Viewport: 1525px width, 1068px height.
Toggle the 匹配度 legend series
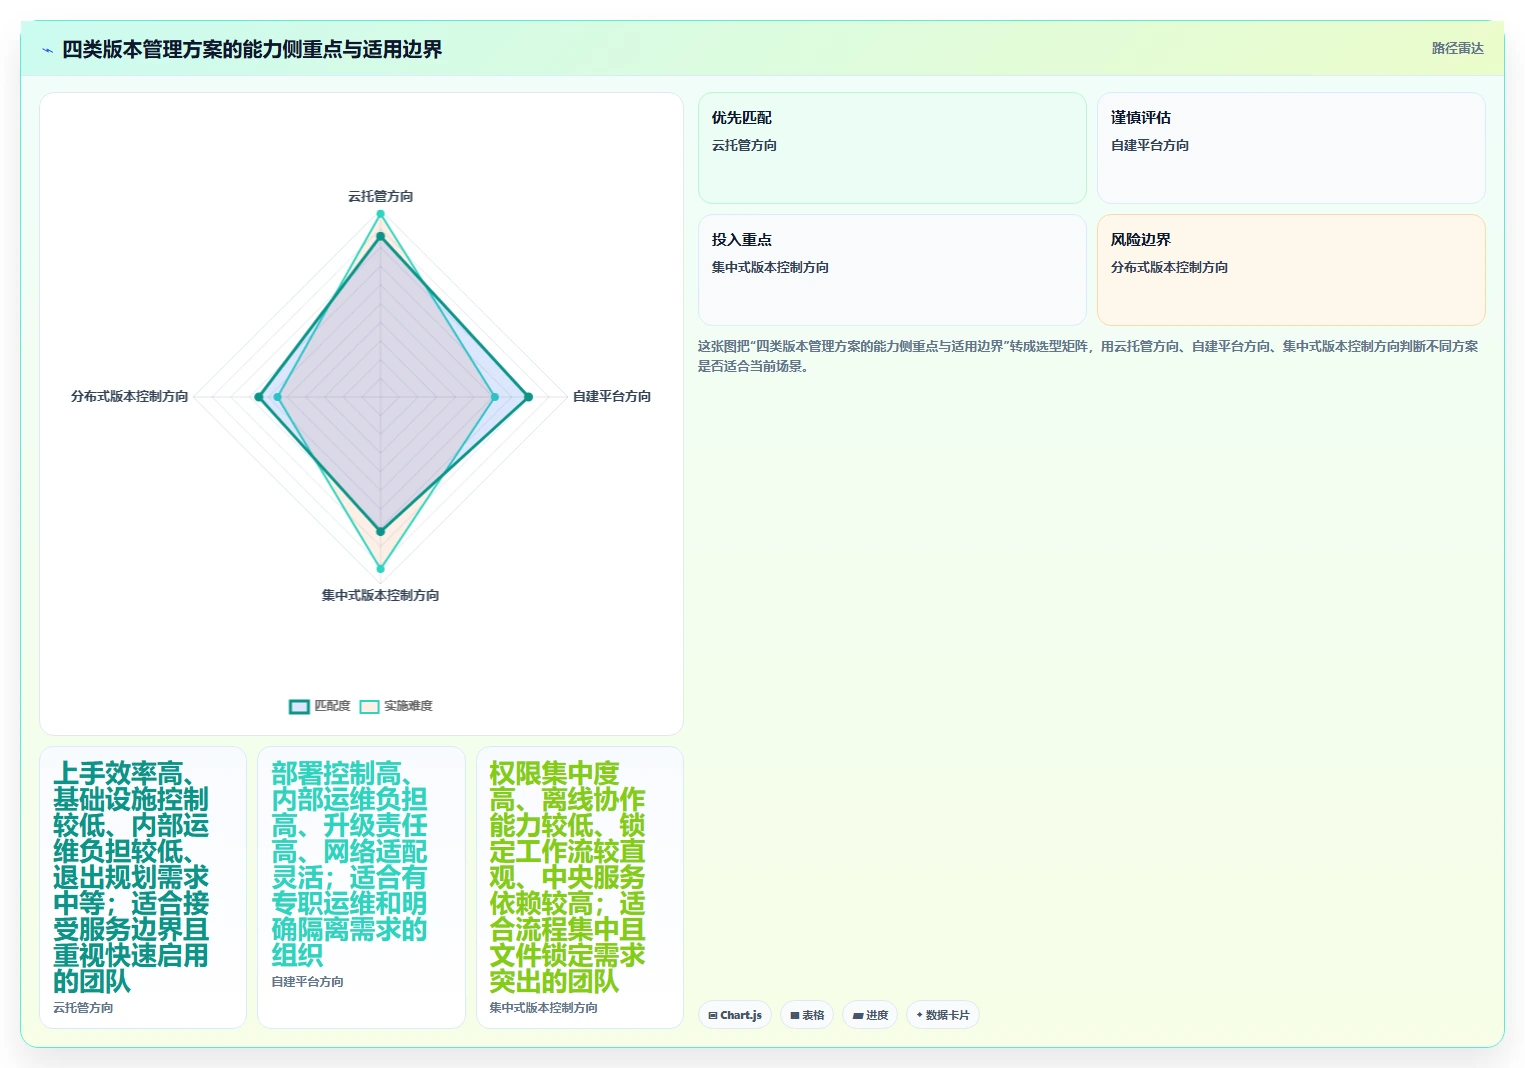320,706
